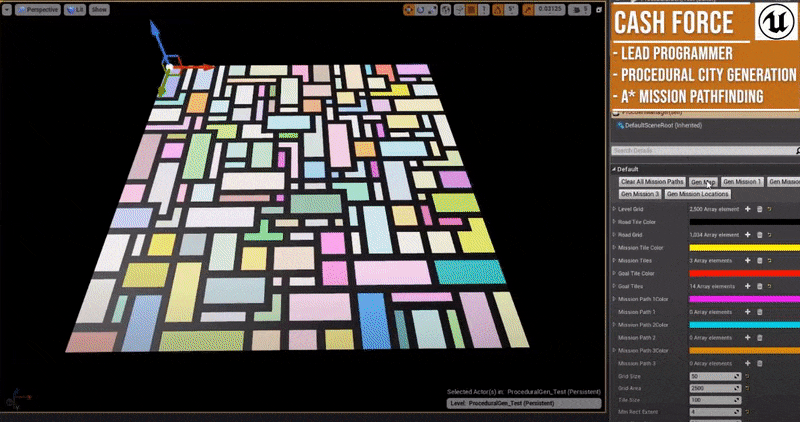Image resolution: width=800 pixels, height=422 pixels.
Task: Open the Lit view mode menu
Action: pos(75,10)
